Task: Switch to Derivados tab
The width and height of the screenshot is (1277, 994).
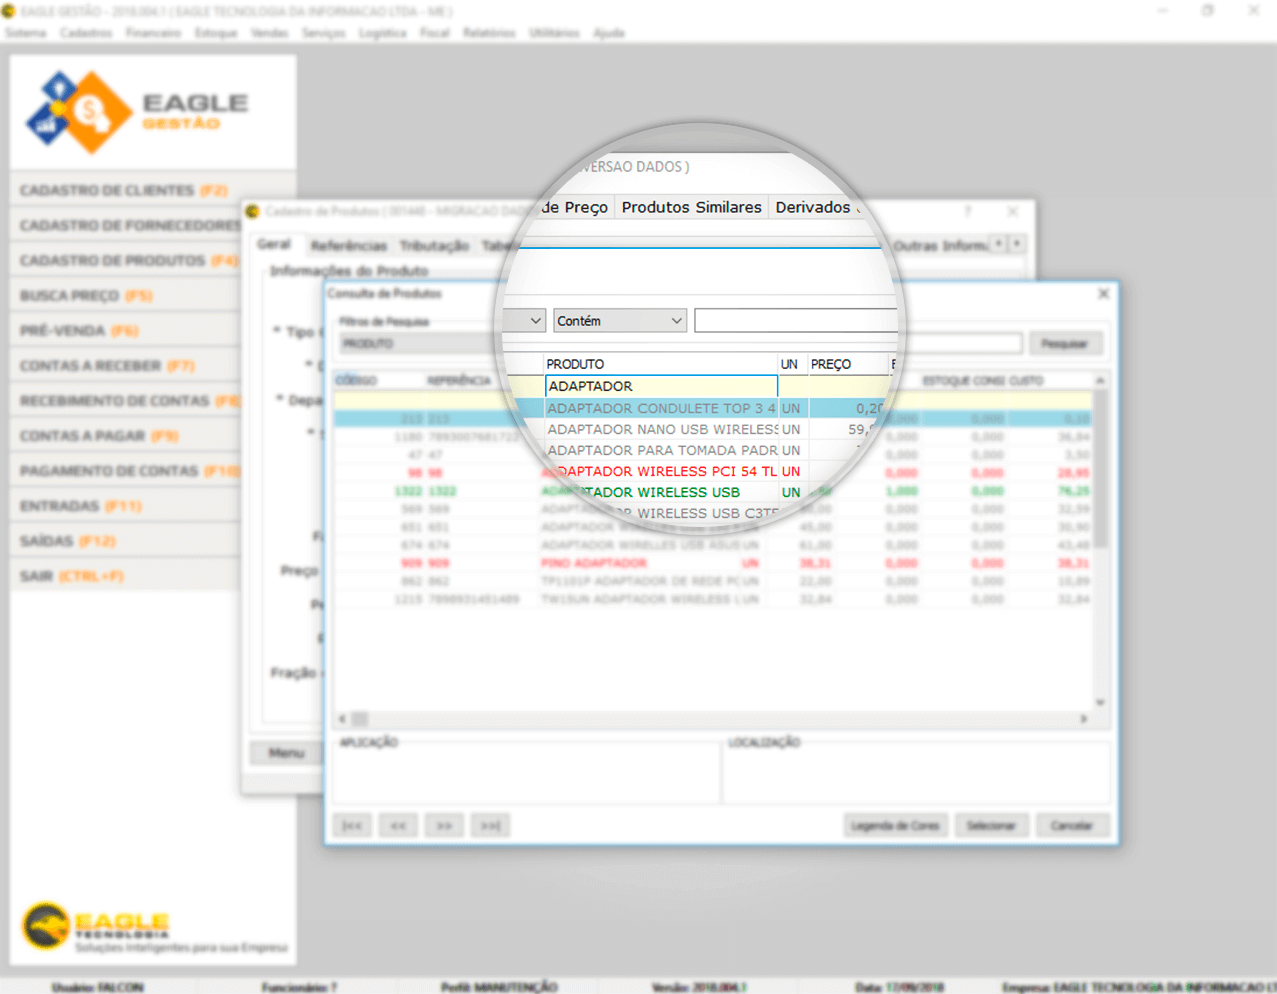Action: (813, 207)
